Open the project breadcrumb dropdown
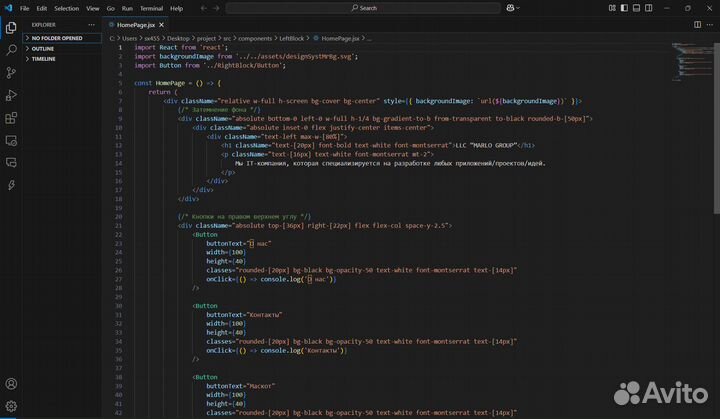Viewport: 720px width, 419px height. (x=206, y=39)
